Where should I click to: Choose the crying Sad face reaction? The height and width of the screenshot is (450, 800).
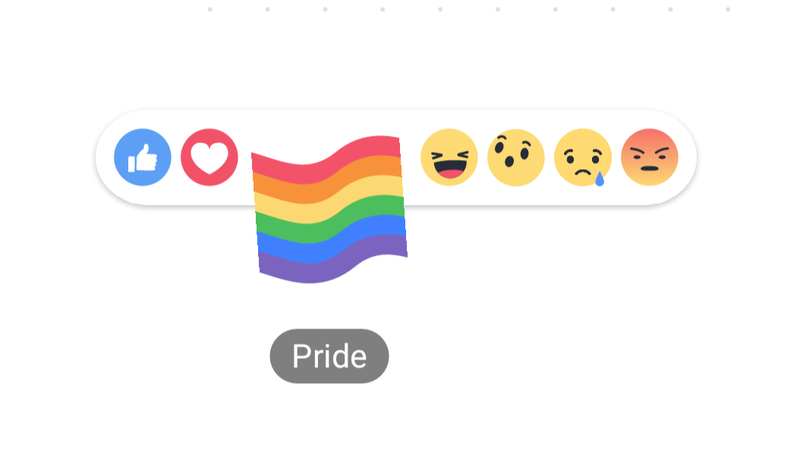click(583, 157)
